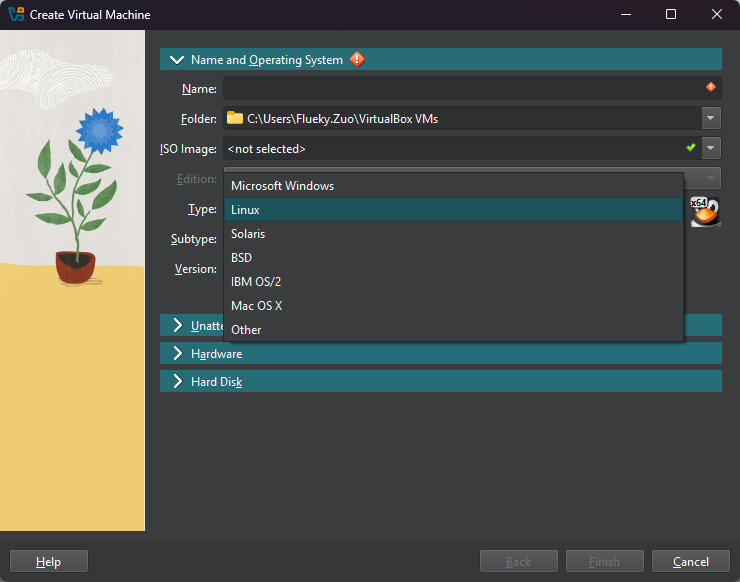Viewport: 740px width, 582px height.
Task: Open the Folder dropdown arrow
Action: (x=711, y=118)
